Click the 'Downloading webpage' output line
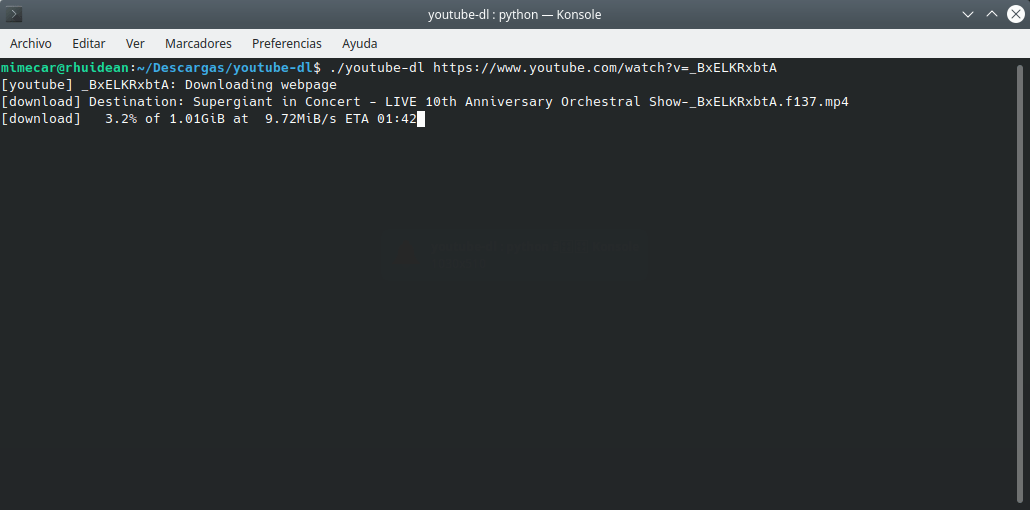This screenshot has width=1030, height=510. pyautogui.click(x=169, y=85)
